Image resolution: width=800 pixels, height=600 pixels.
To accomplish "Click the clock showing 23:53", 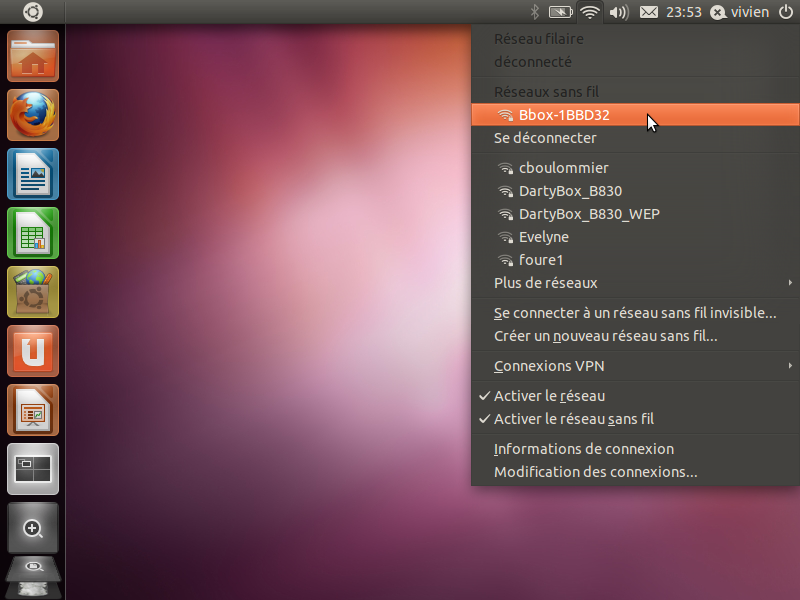I will click(x=684, y=12).
